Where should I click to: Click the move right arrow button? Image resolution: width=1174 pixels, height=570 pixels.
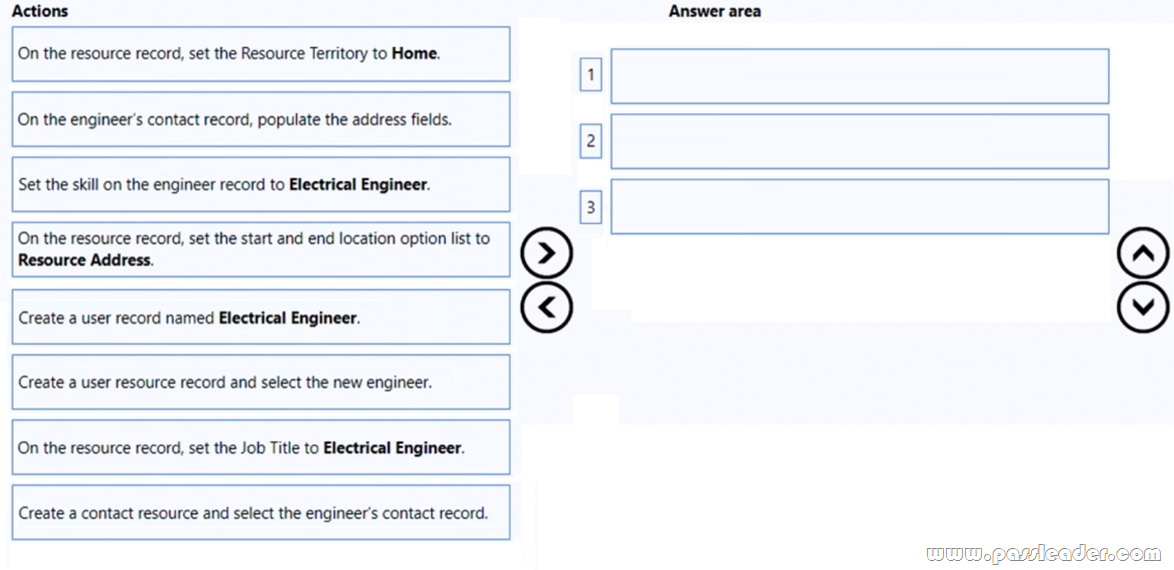(x=546, y=254)
